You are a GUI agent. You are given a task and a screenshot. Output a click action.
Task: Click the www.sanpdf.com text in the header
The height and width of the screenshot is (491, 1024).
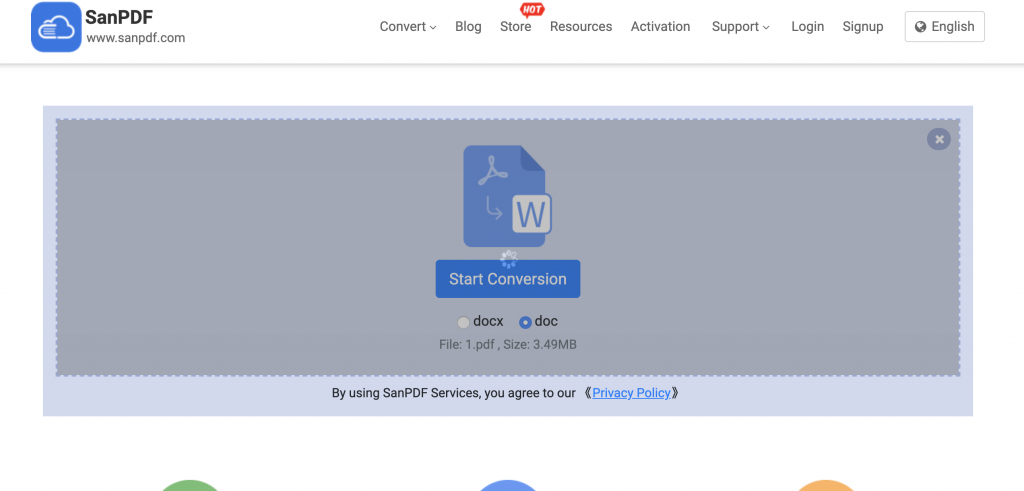(x=136, y=38)
